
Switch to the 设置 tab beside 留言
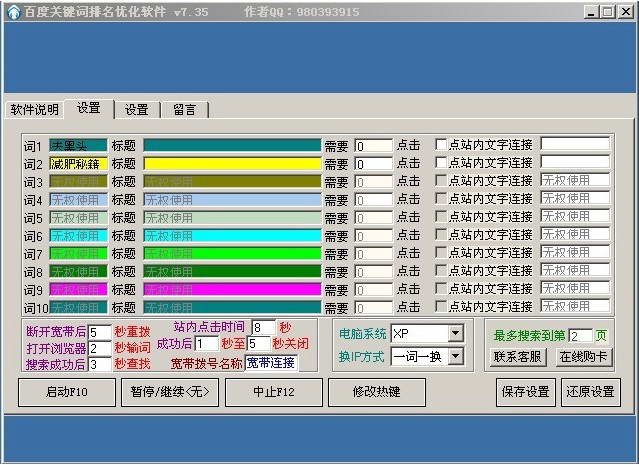click(137, 110)
